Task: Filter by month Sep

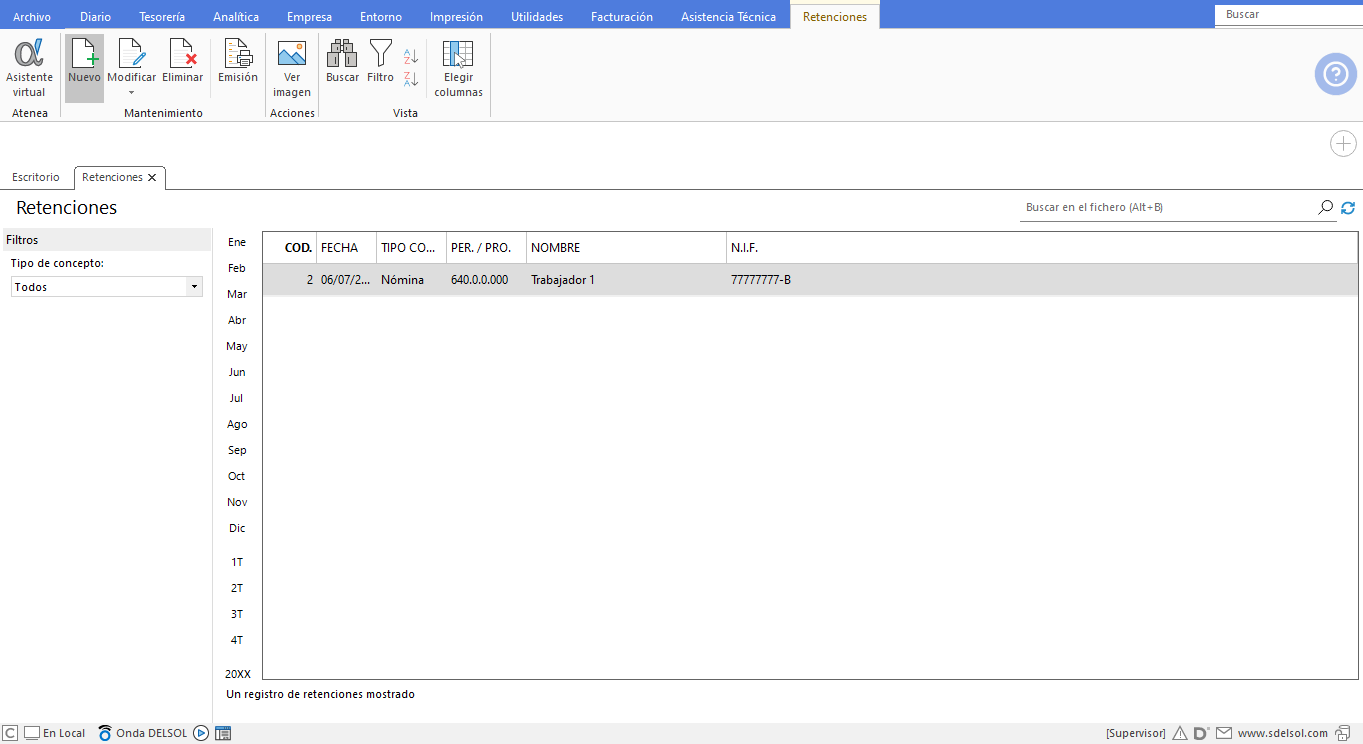Action: 237,450
